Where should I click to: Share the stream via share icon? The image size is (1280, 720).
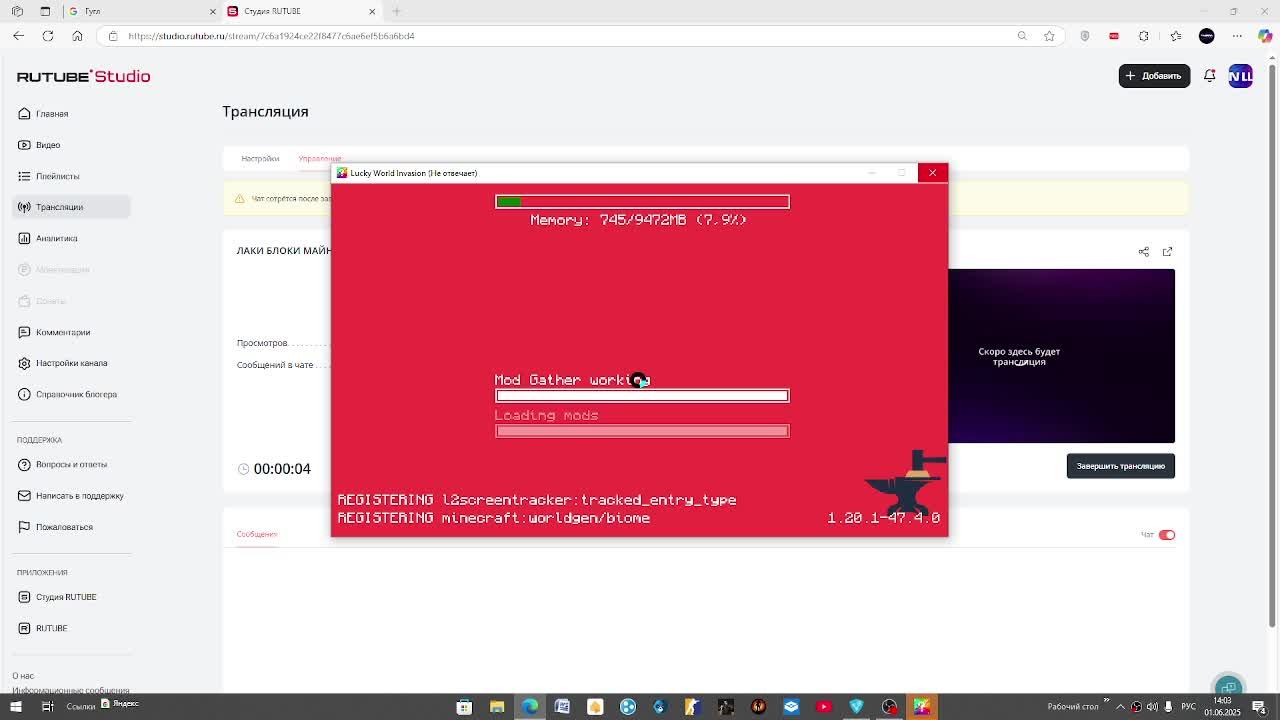[x=1144, y=252]
